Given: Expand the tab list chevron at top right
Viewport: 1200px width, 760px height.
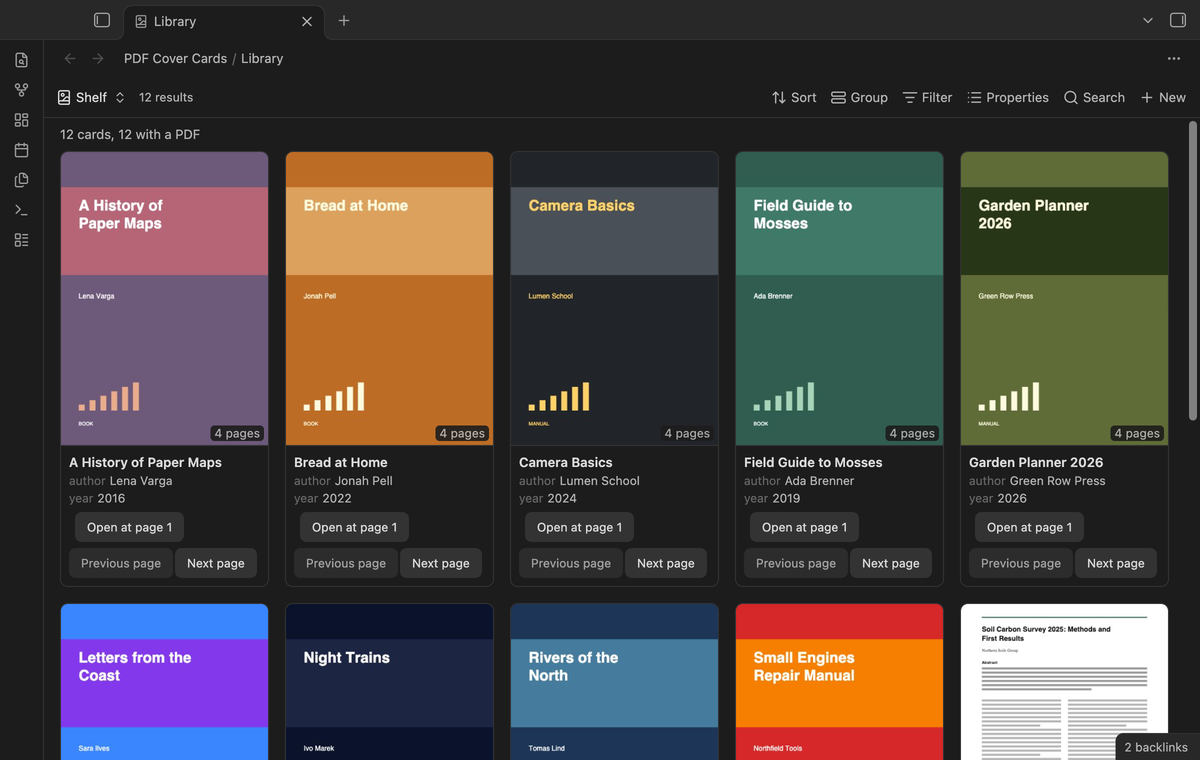Looking at the screenshot, I should pos(1148,20).
